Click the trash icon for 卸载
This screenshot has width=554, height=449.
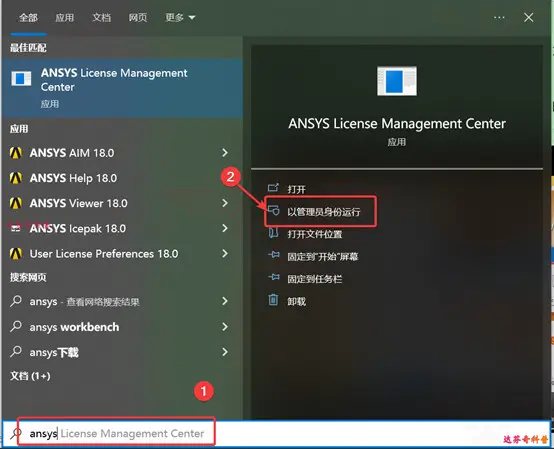(273, 300)
